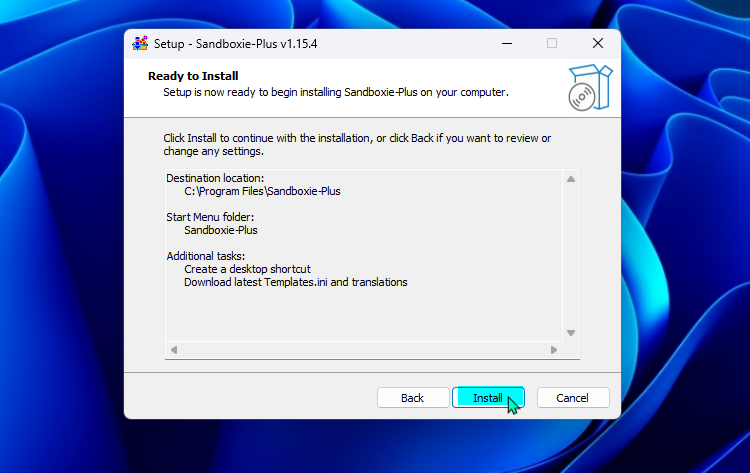Click the title 'Setup - Sandboxie-Plus v1.15.4'
Viewport: 750px width, 473px height.
[x=235, y=44]
